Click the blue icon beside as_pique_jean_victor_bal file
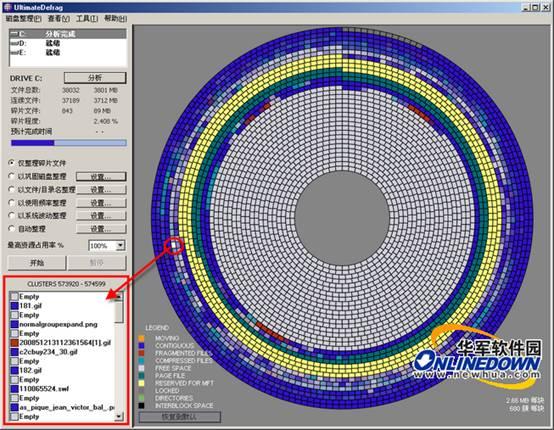This screenshot has height=430, width=554. (x=14, y=407)
